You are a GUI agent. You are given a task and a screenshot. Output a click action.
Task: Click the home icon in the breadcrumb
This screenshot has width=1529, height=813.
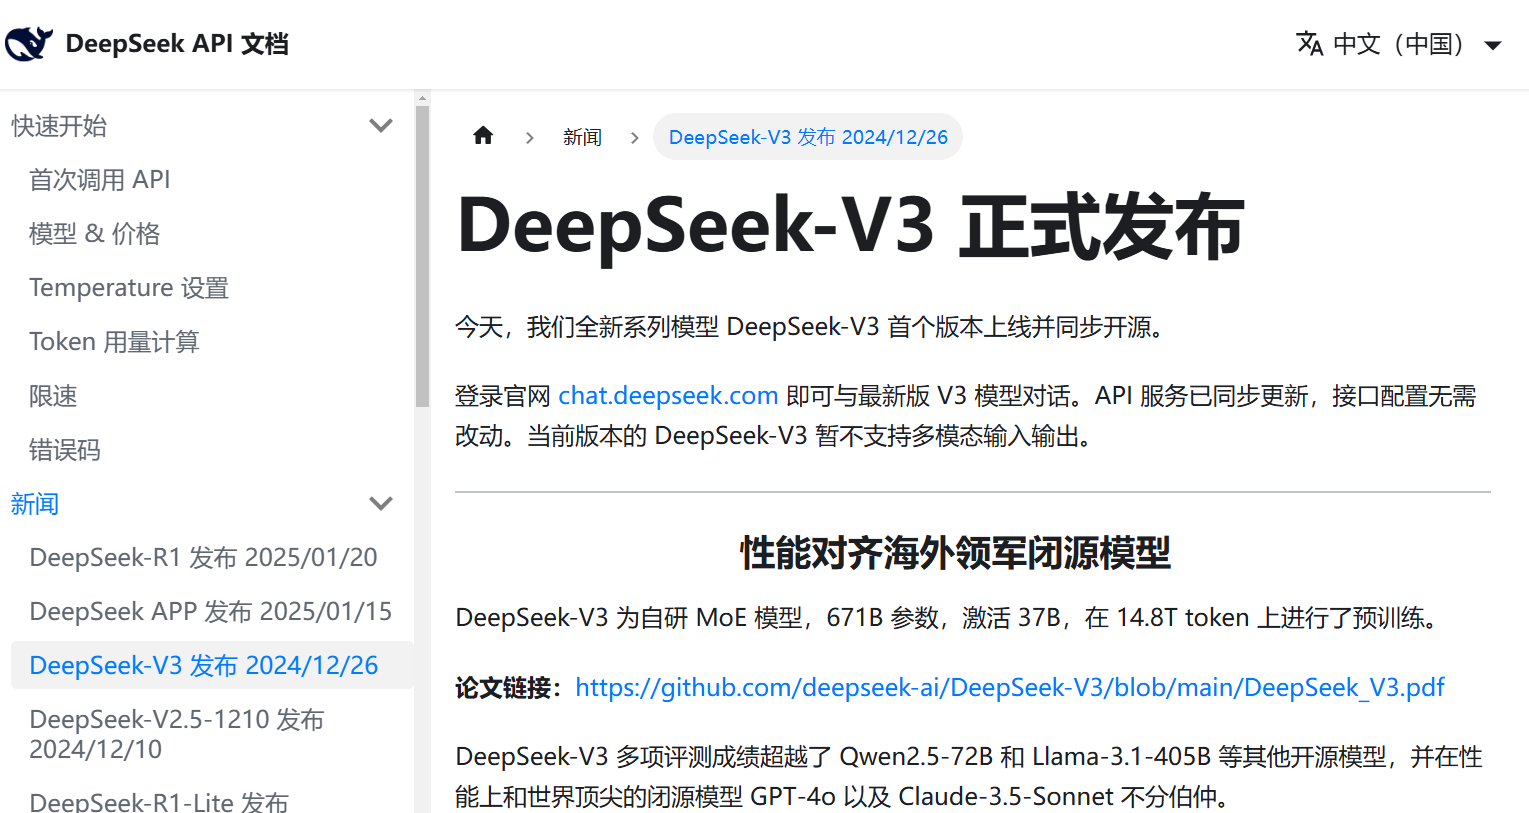coord(483,136)
